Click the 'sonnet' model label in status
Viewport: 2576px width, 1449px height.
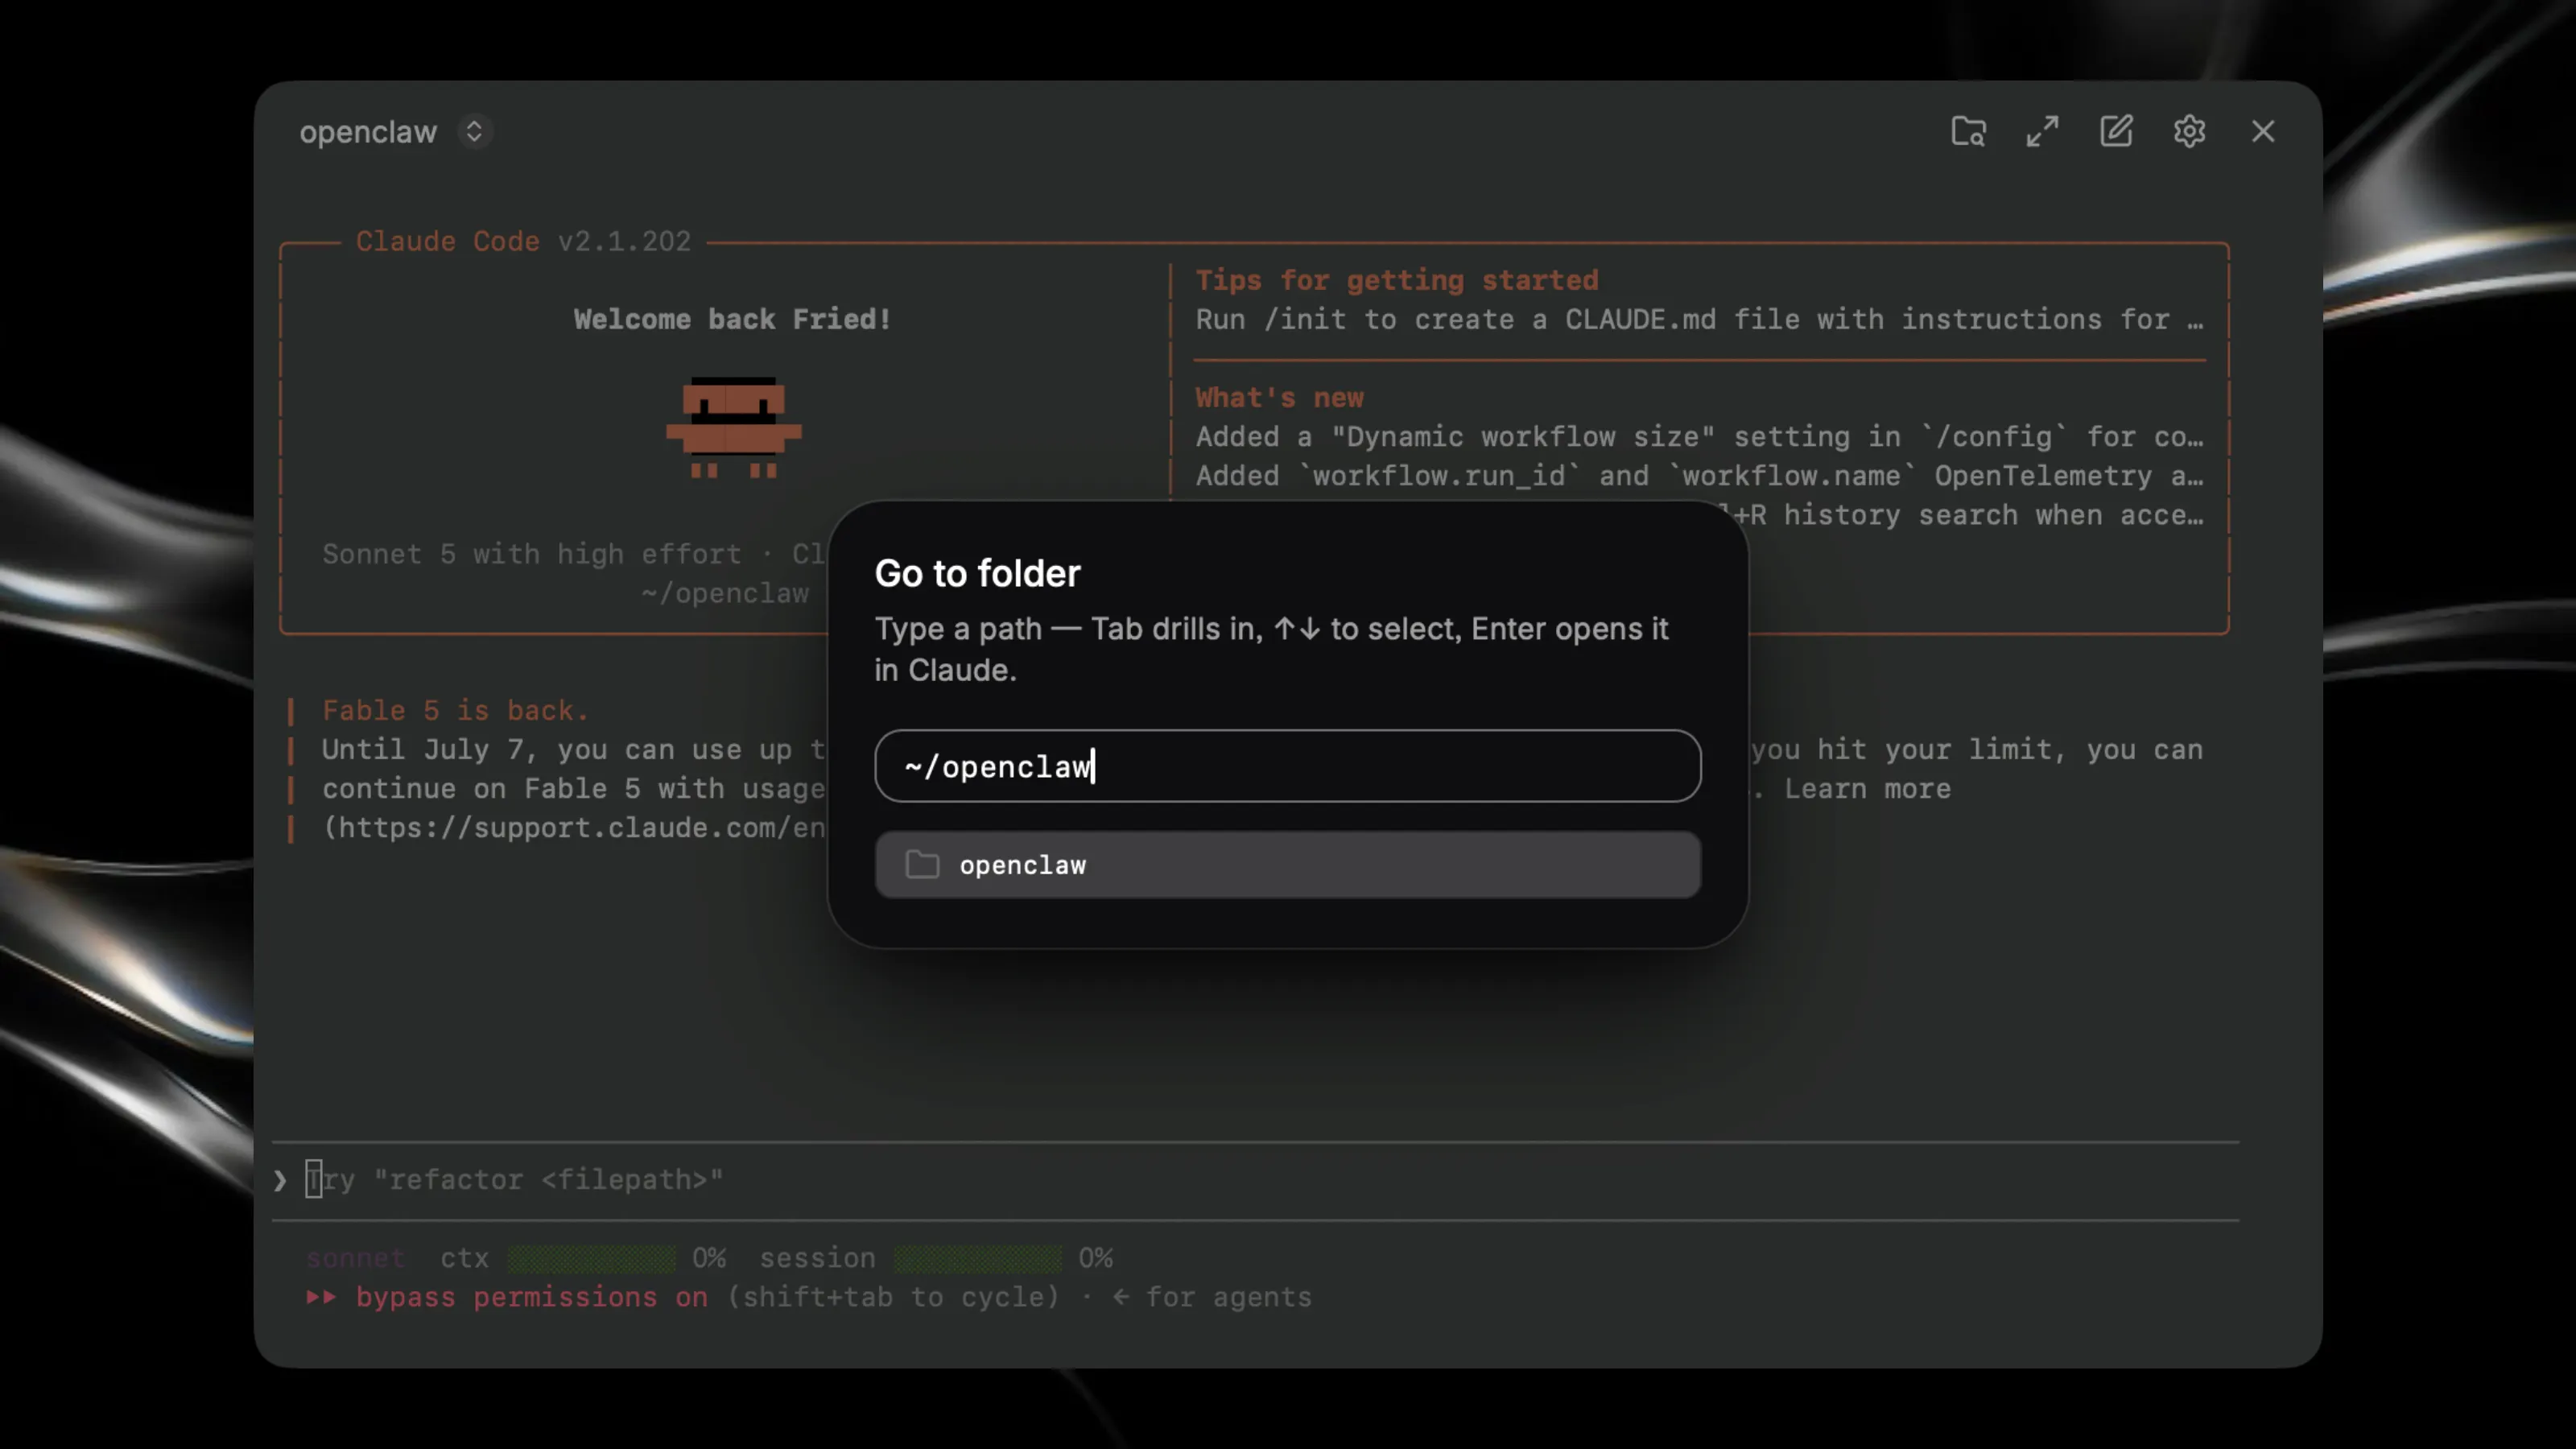[x=356, y=1258]
